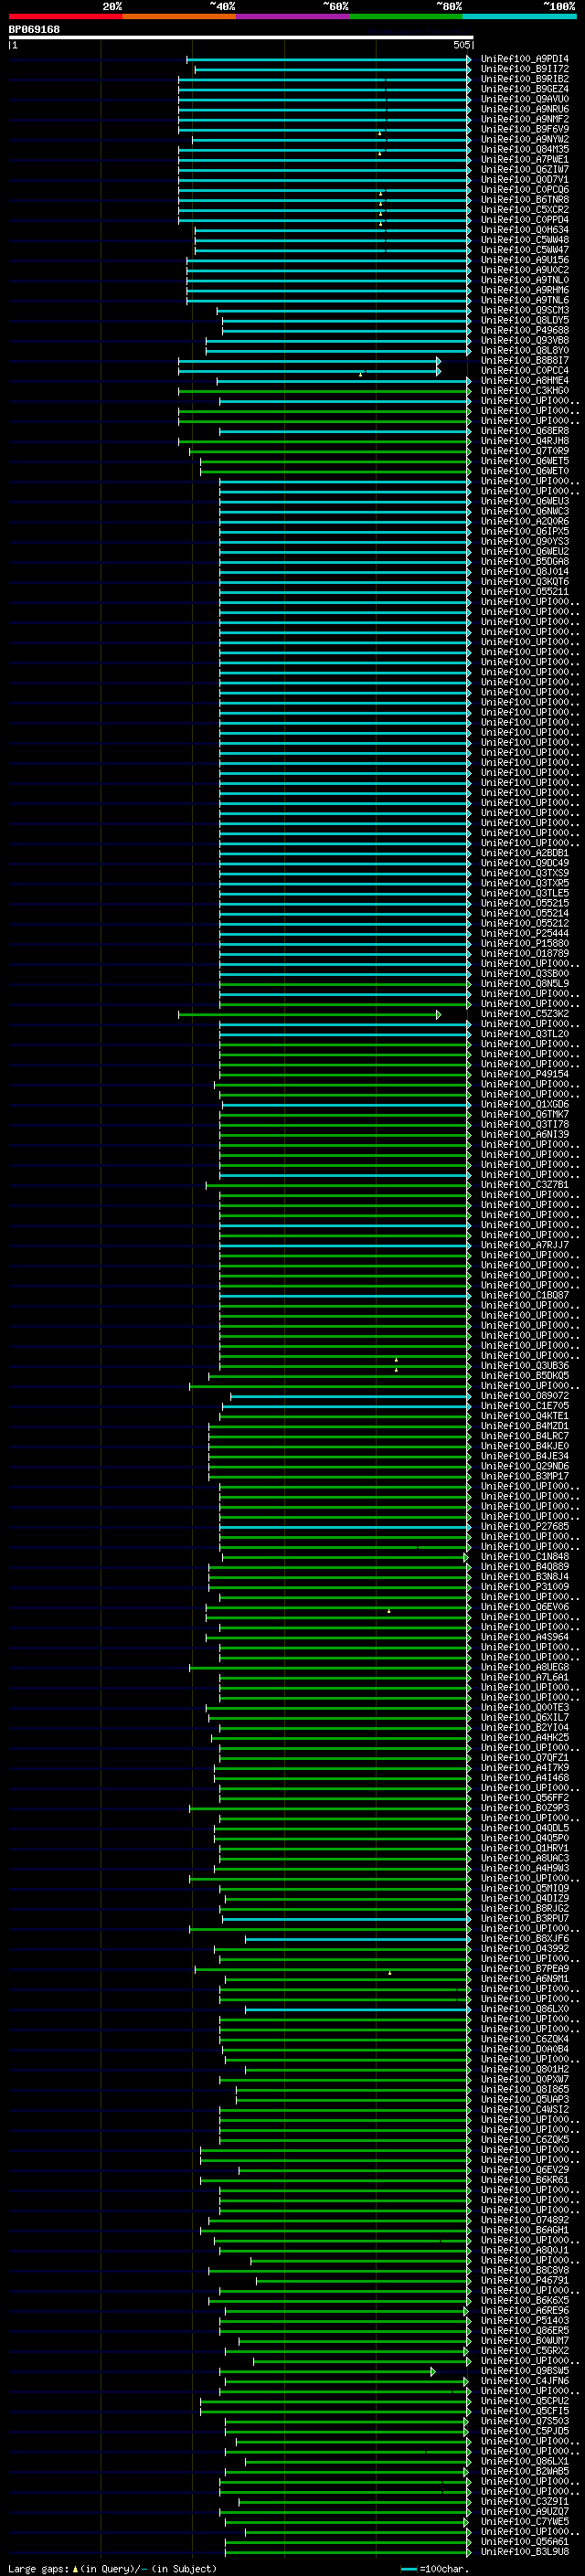Open hit UniRef100_B9GEZ4
585x2576 pixels.
tap(524, 89)
